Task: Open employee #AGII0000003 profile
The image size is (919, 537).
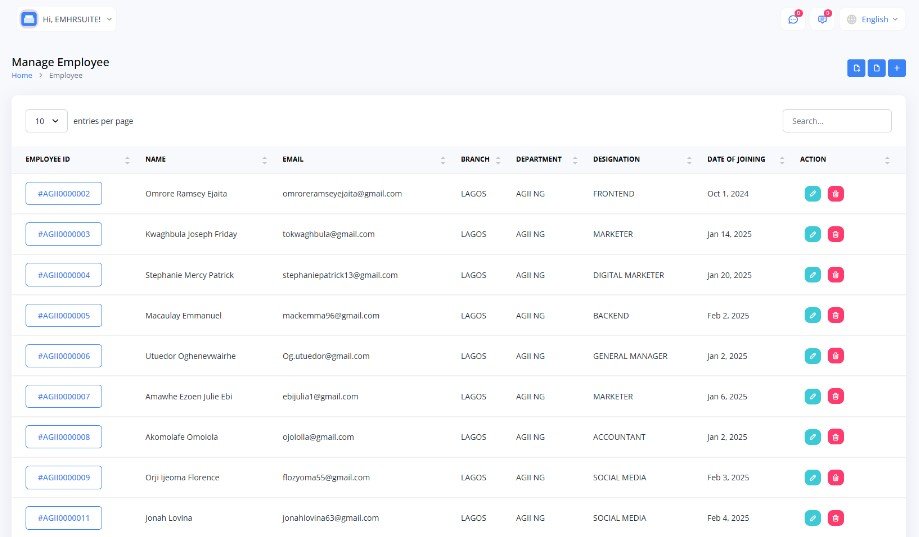Action: 63,234
